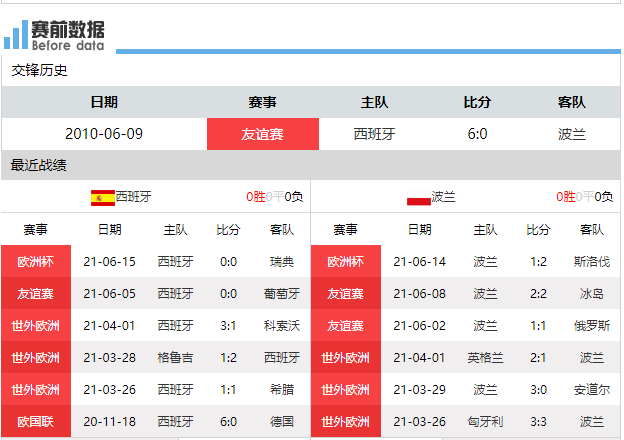624x440 pixels.
Task: Click the Spain flag icon
Action: point(102,197)
